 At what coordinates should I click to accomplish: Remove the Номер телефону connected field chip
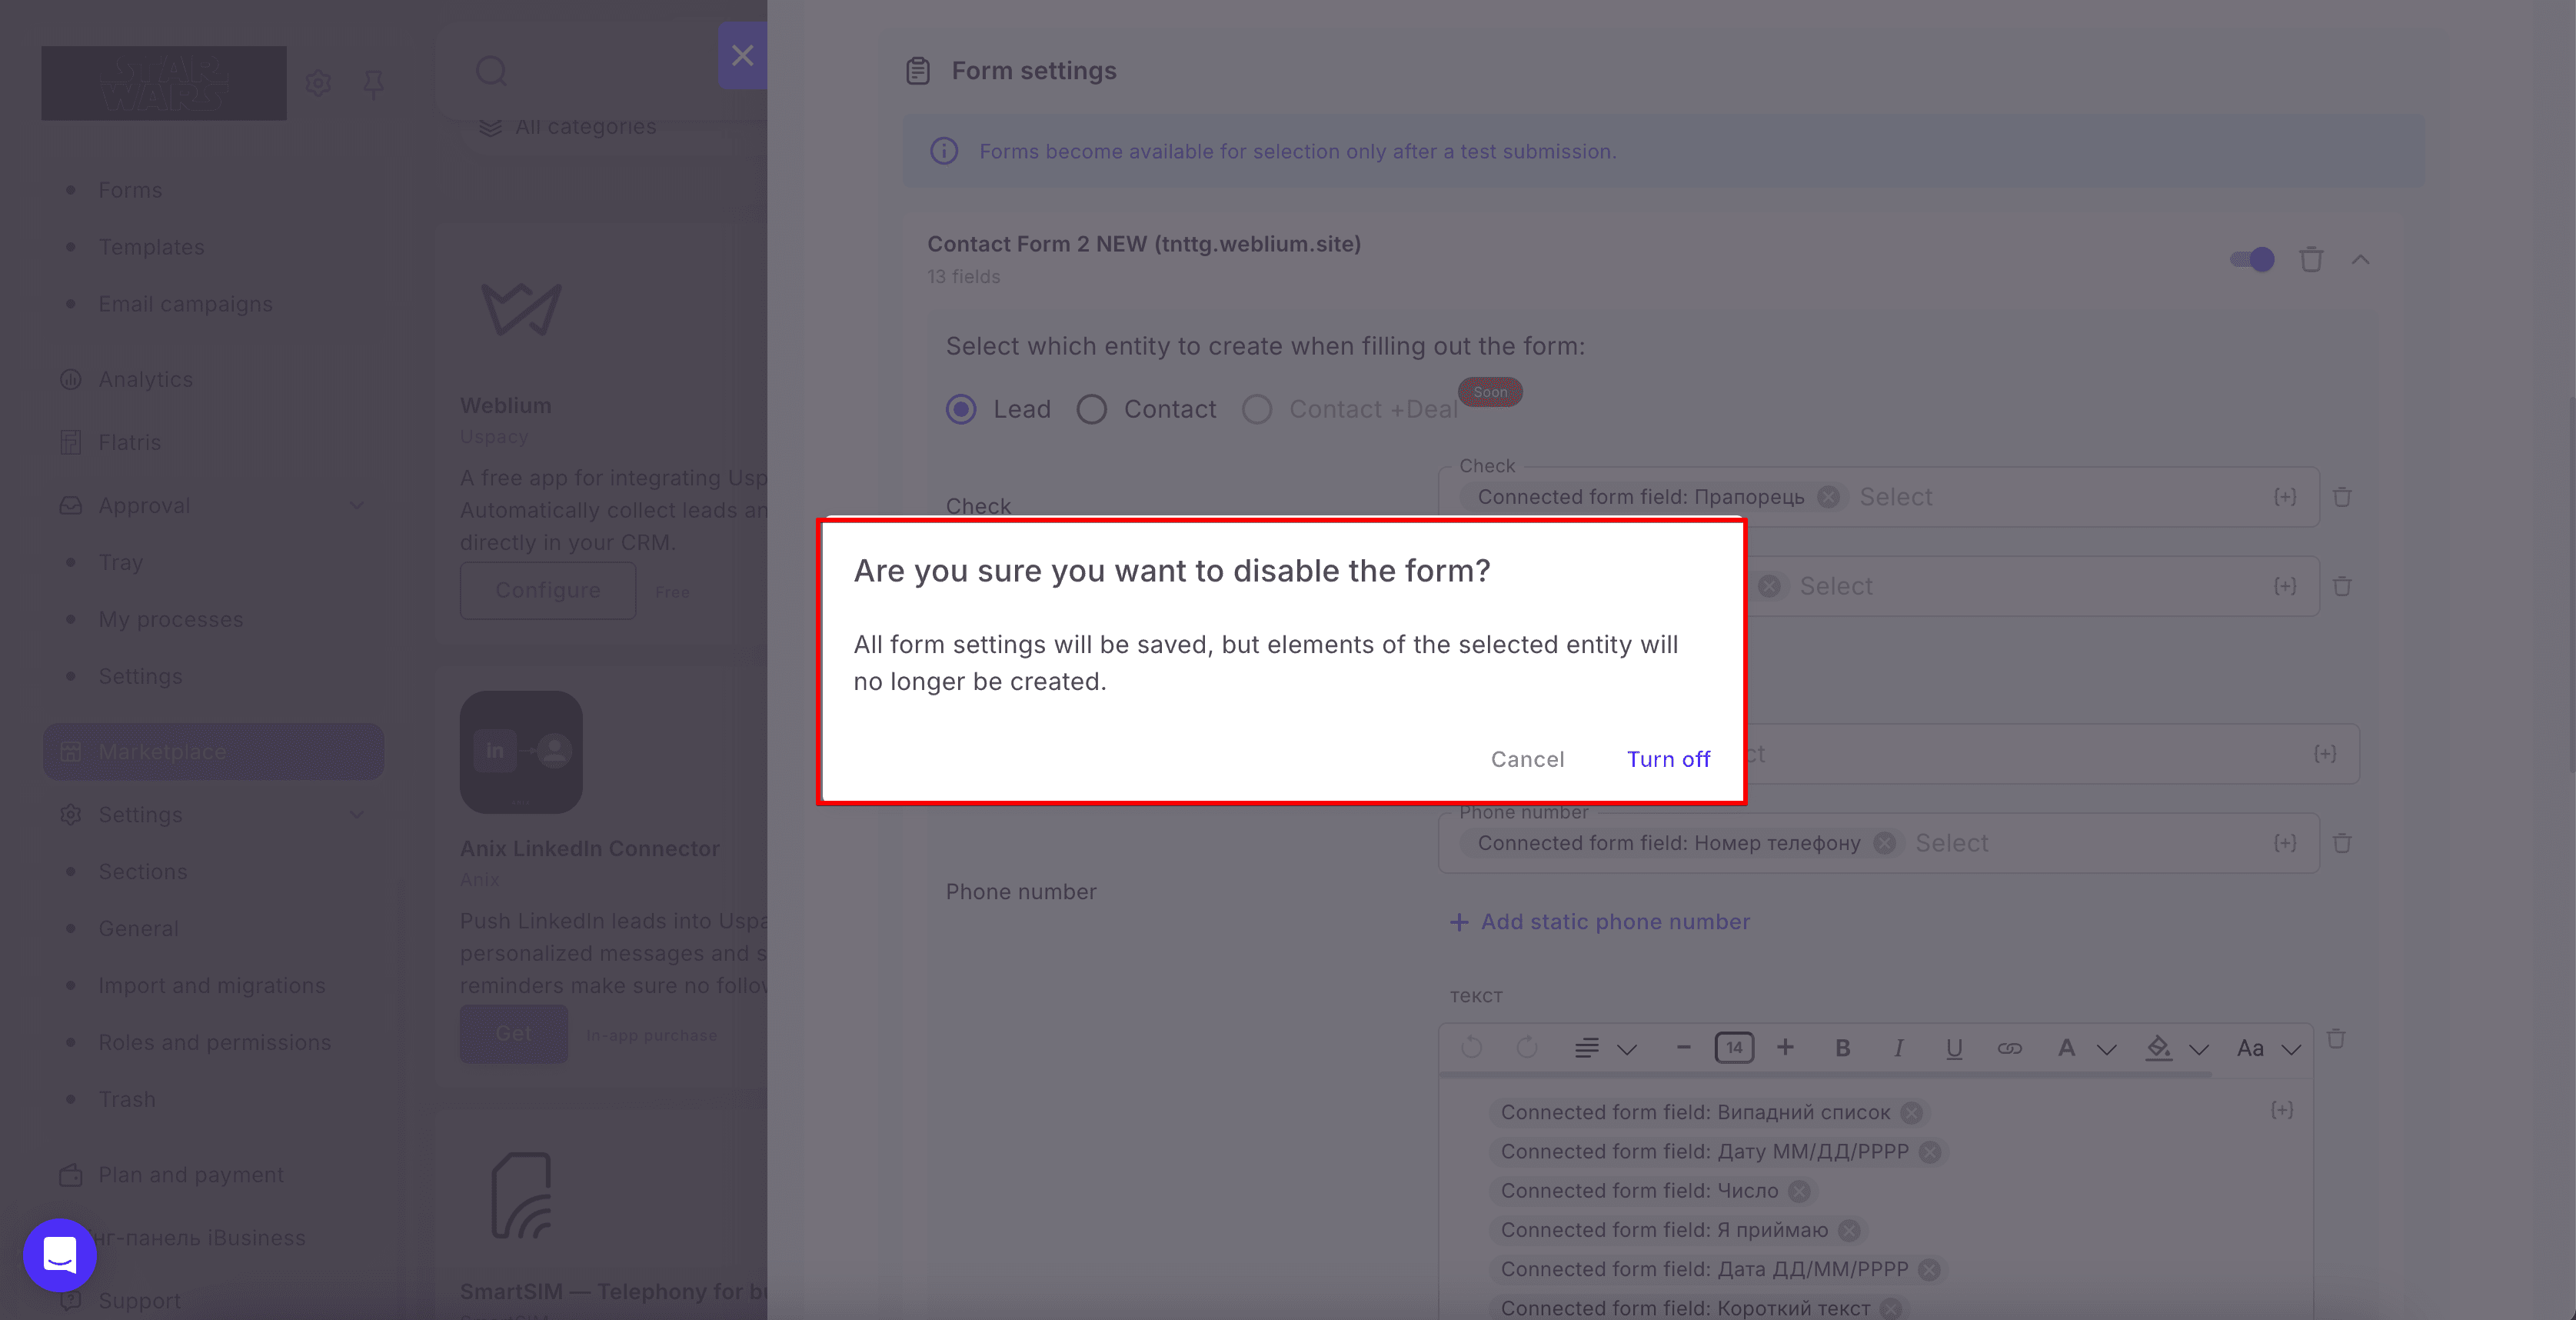tap(1884, 843)
